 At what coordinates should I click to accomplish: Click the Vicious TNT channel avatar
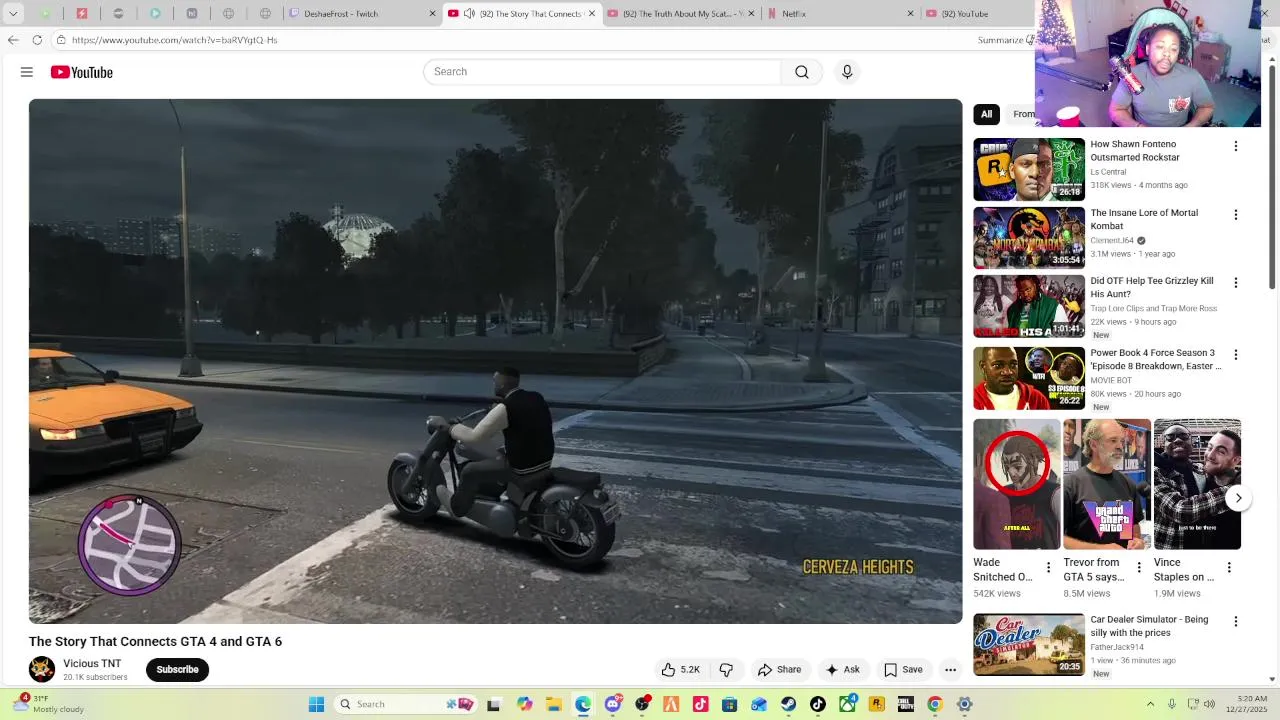tap(42, 669)
